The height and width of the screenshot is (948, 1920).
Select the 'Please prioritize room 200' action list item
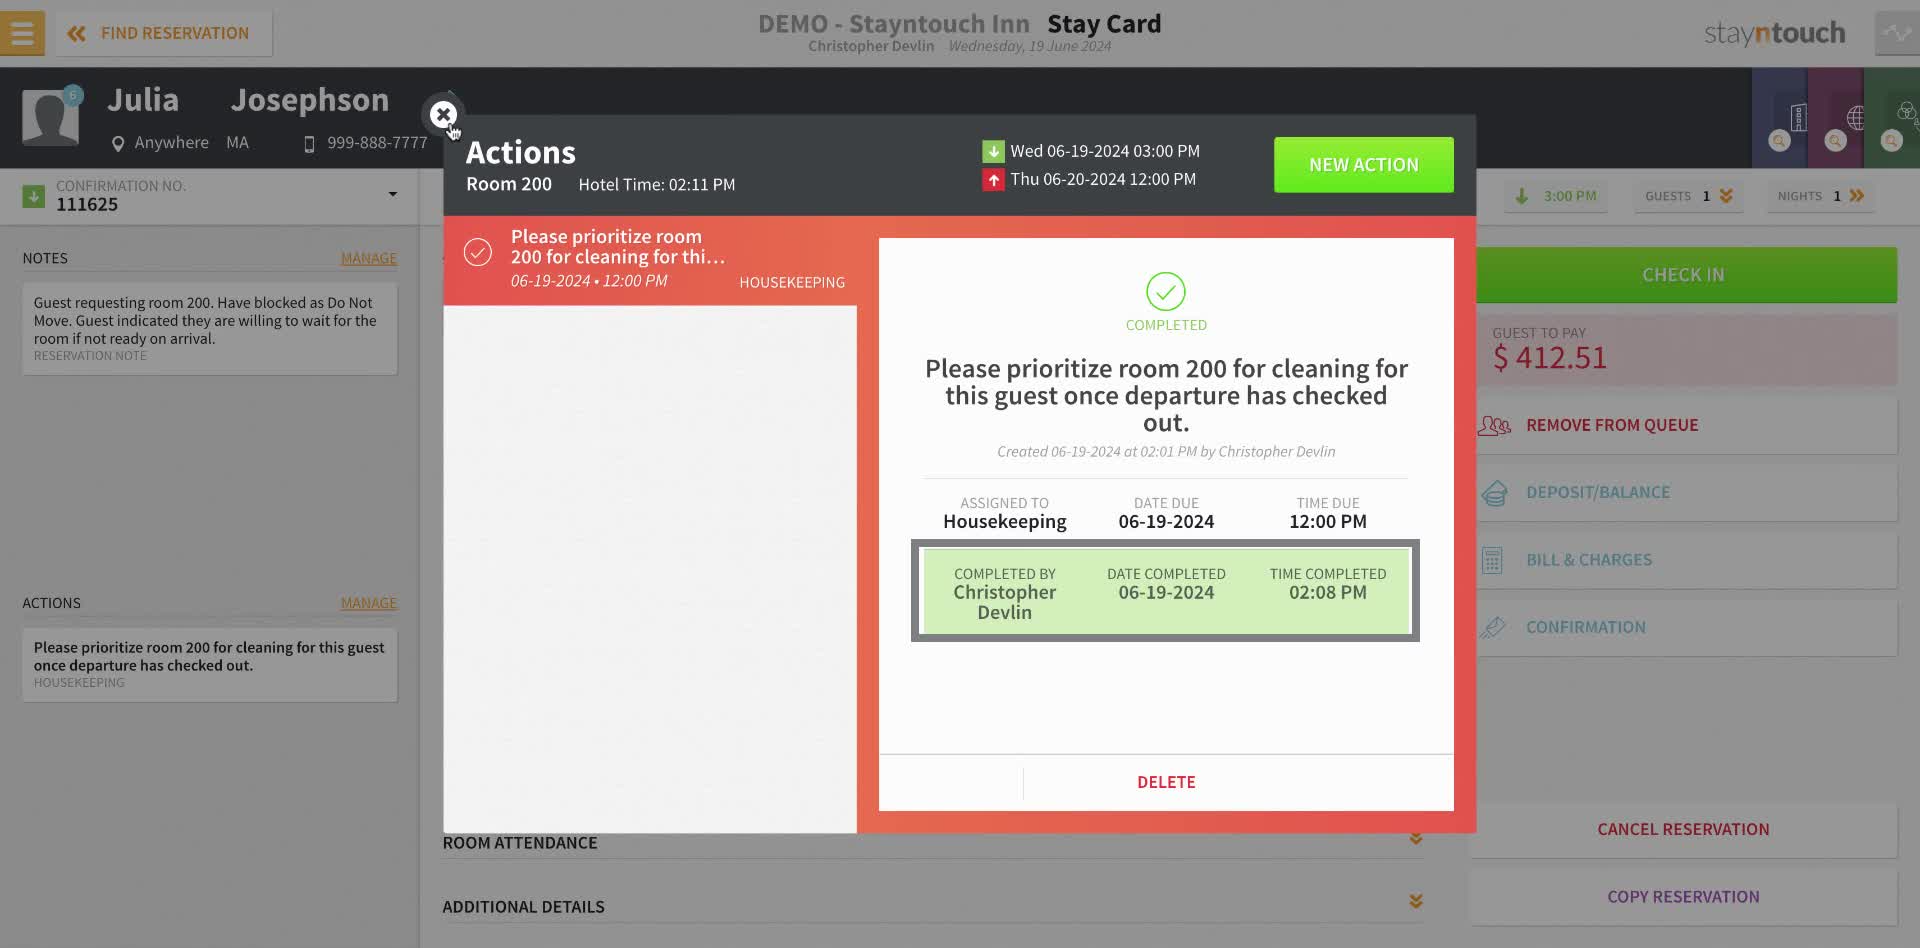click(650, 260)
